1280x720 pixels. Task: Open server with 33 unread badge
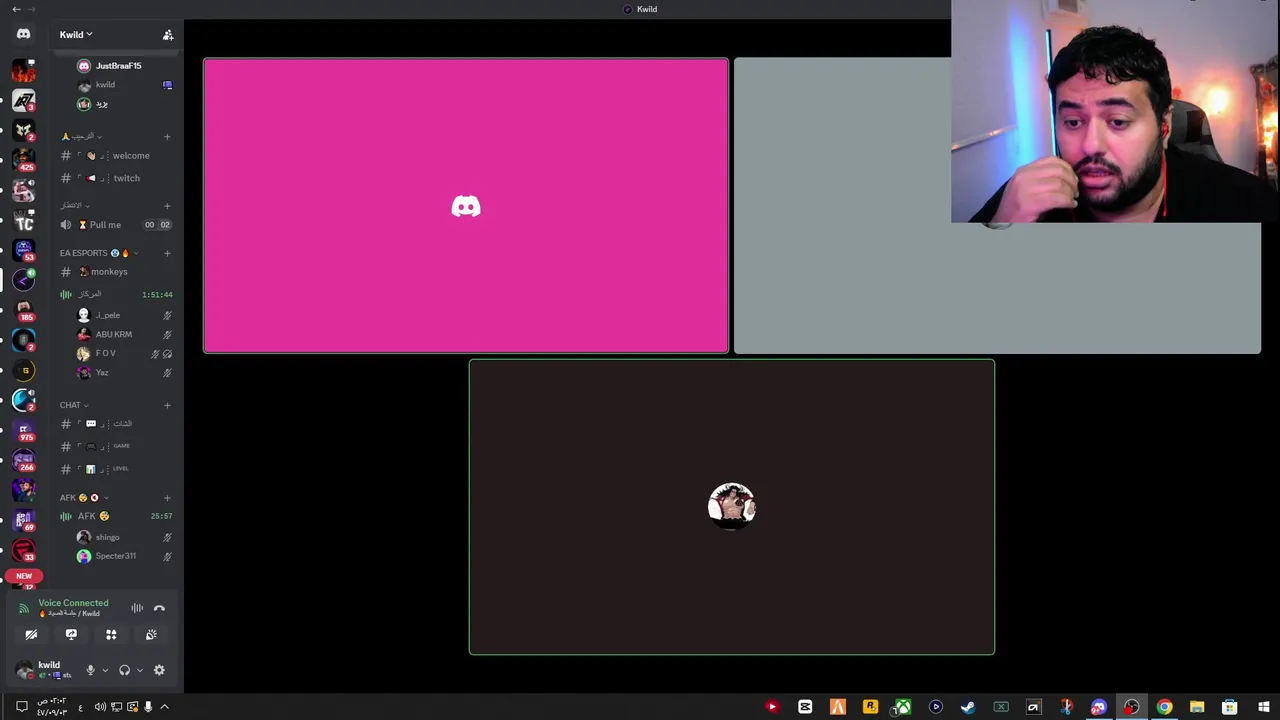click(x=23, y=550)
